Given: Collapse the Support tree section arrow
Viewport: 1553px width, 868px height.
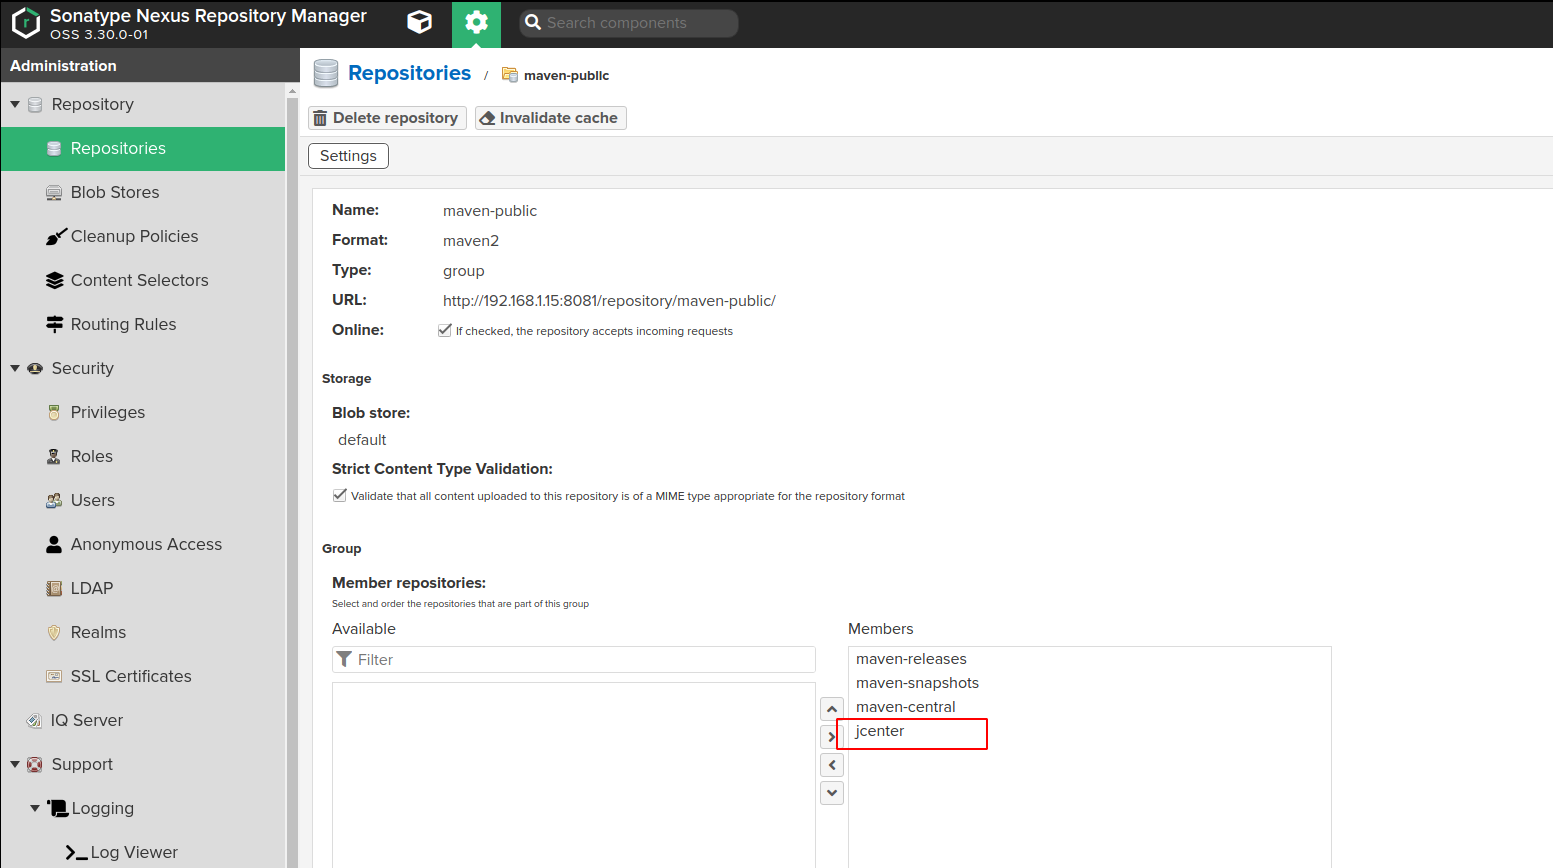Looking at the screenshot, I should (x=15, y=764).
